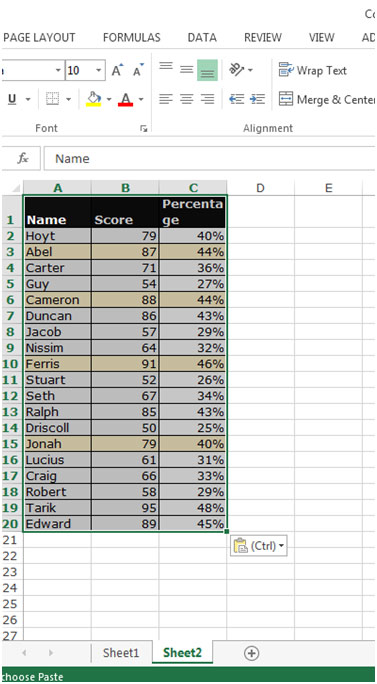Viewport: 377px width, 684px height.
Task: Toggle the bottom align button
Action: (x=207, y=70)
